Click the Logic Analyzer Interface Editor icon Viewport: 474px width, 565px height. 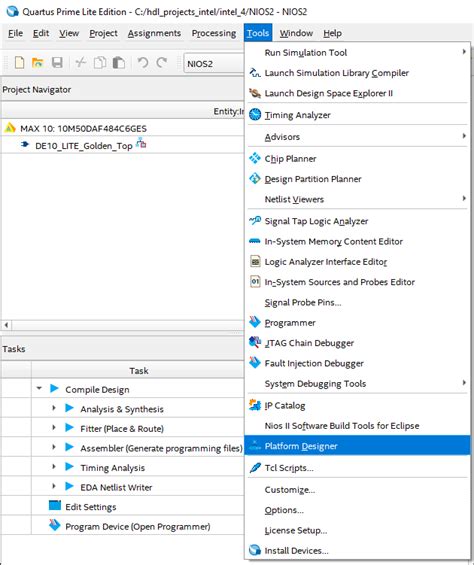pyautogui.click(x=255, y=261)
